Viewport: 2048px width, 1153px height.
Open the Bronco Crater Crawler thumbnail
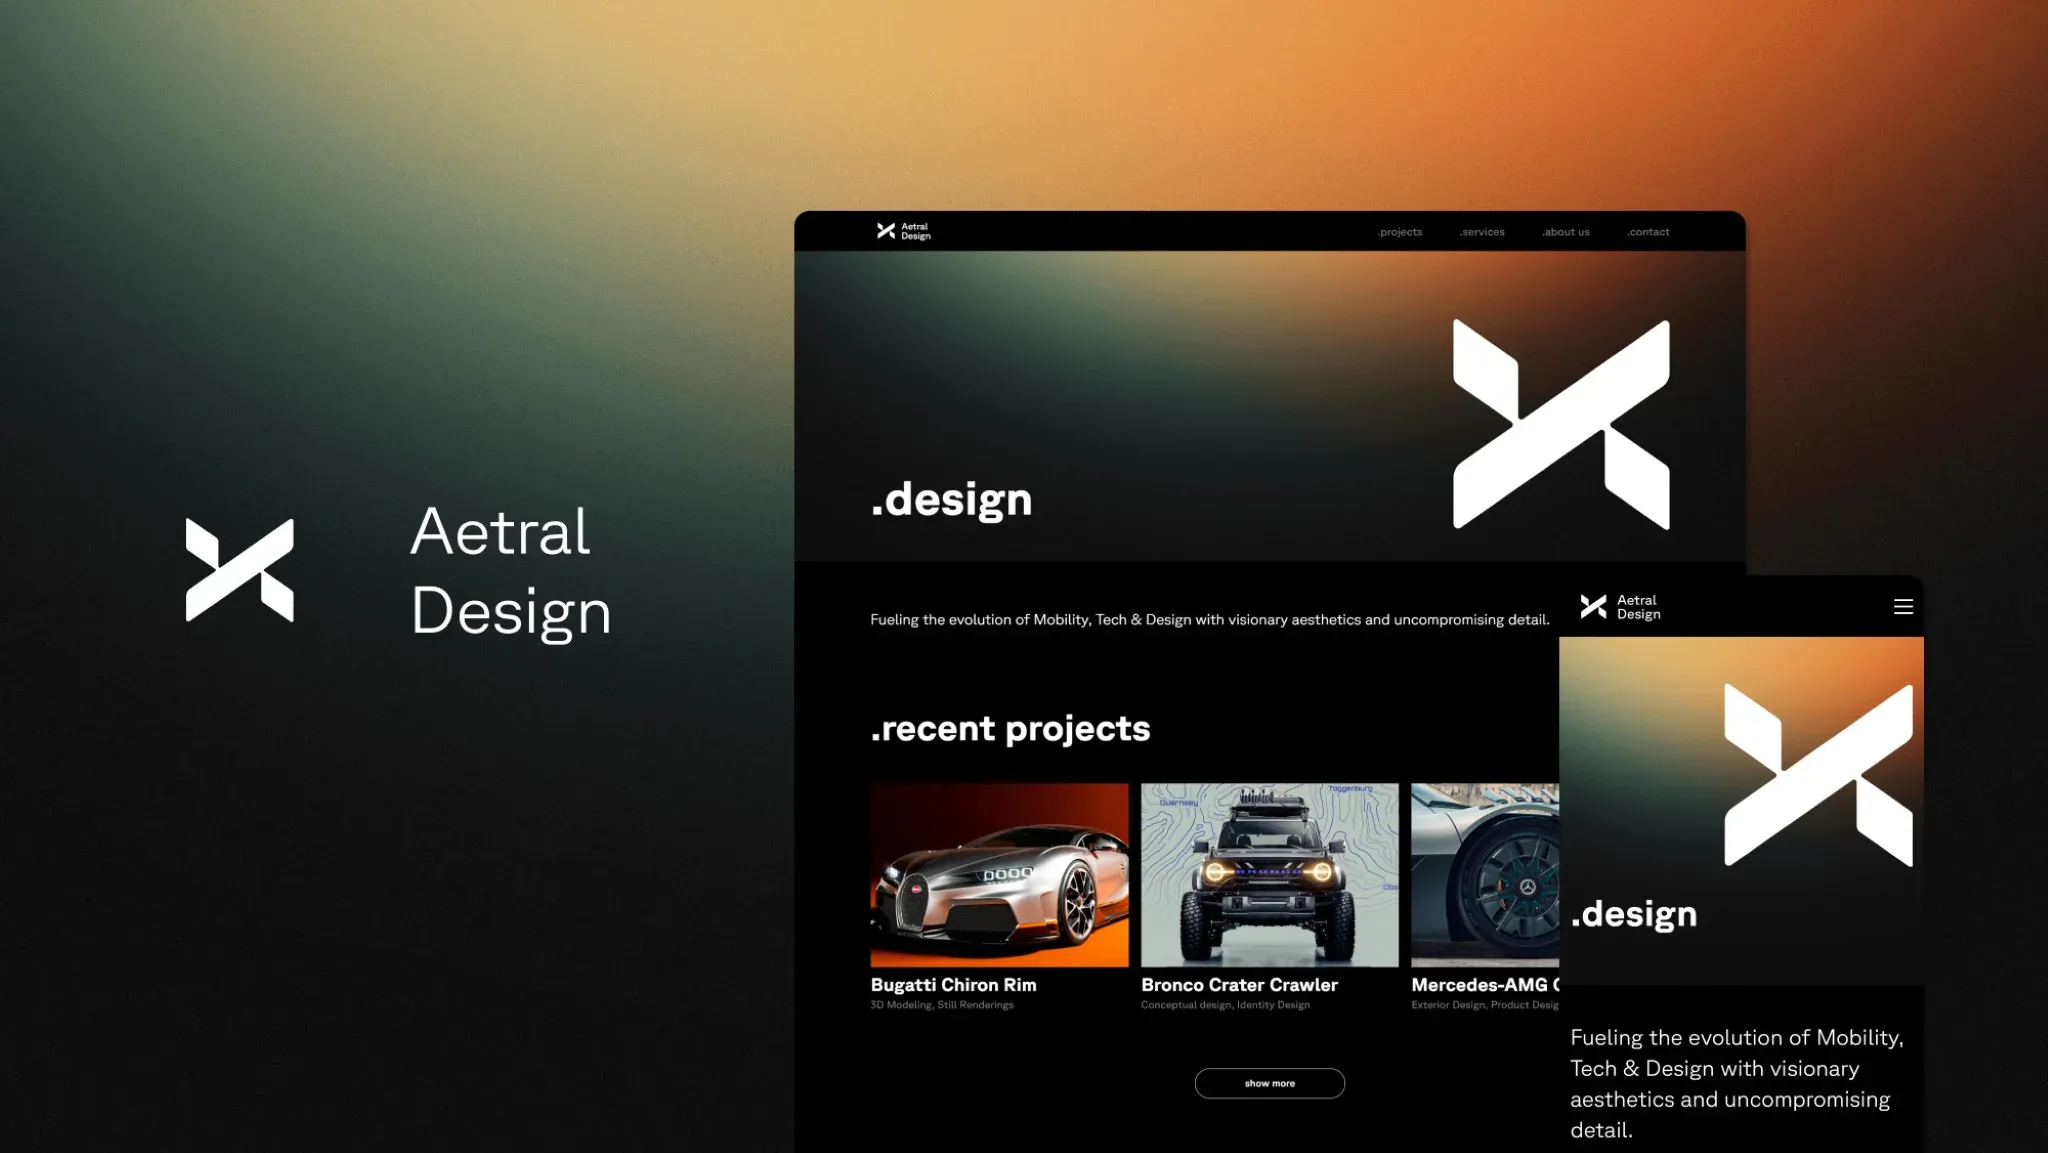tap(1269, 875)
